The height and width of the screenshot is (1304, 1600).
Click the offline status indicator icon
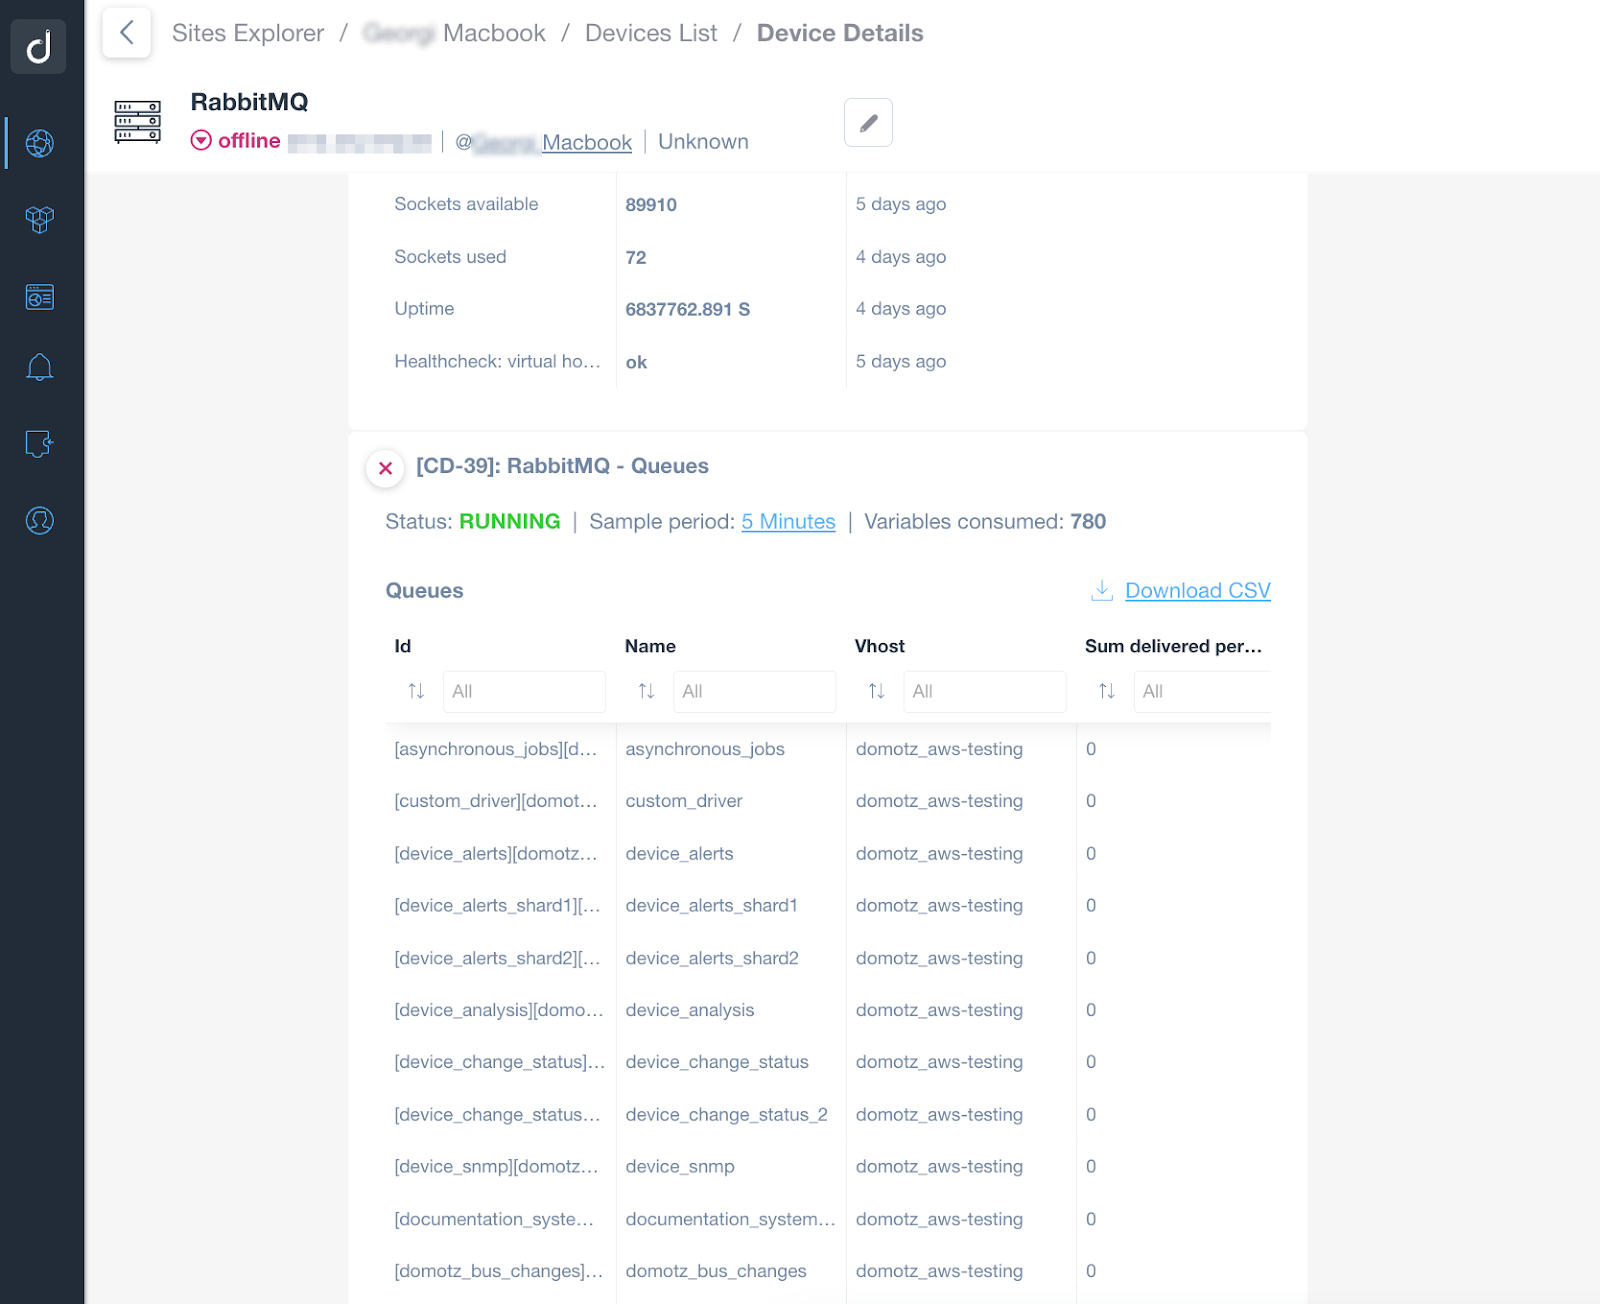tap(201, 140)
